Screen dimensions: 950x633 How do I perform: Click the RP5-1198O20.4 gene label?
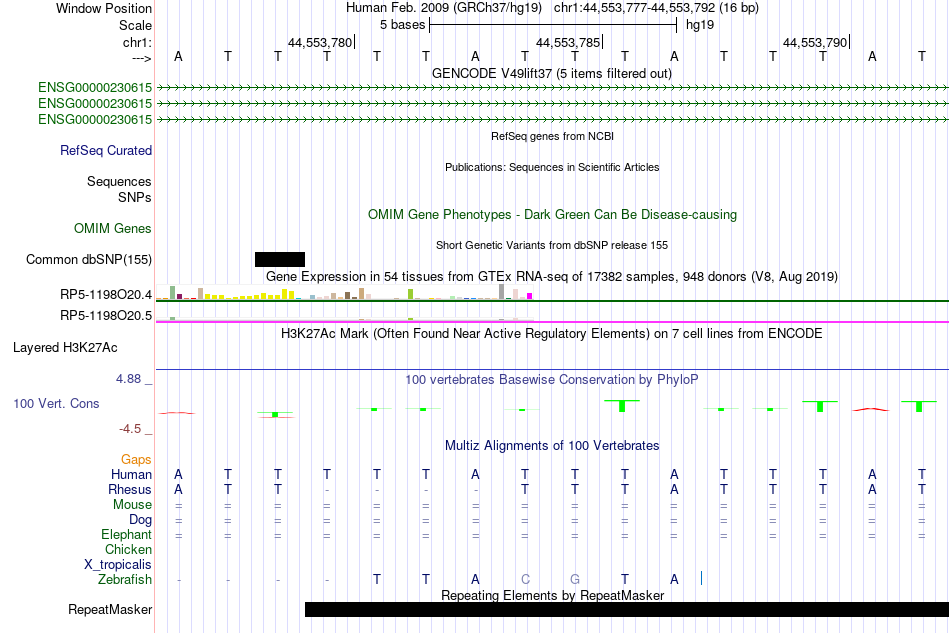[x=106, y=294]
